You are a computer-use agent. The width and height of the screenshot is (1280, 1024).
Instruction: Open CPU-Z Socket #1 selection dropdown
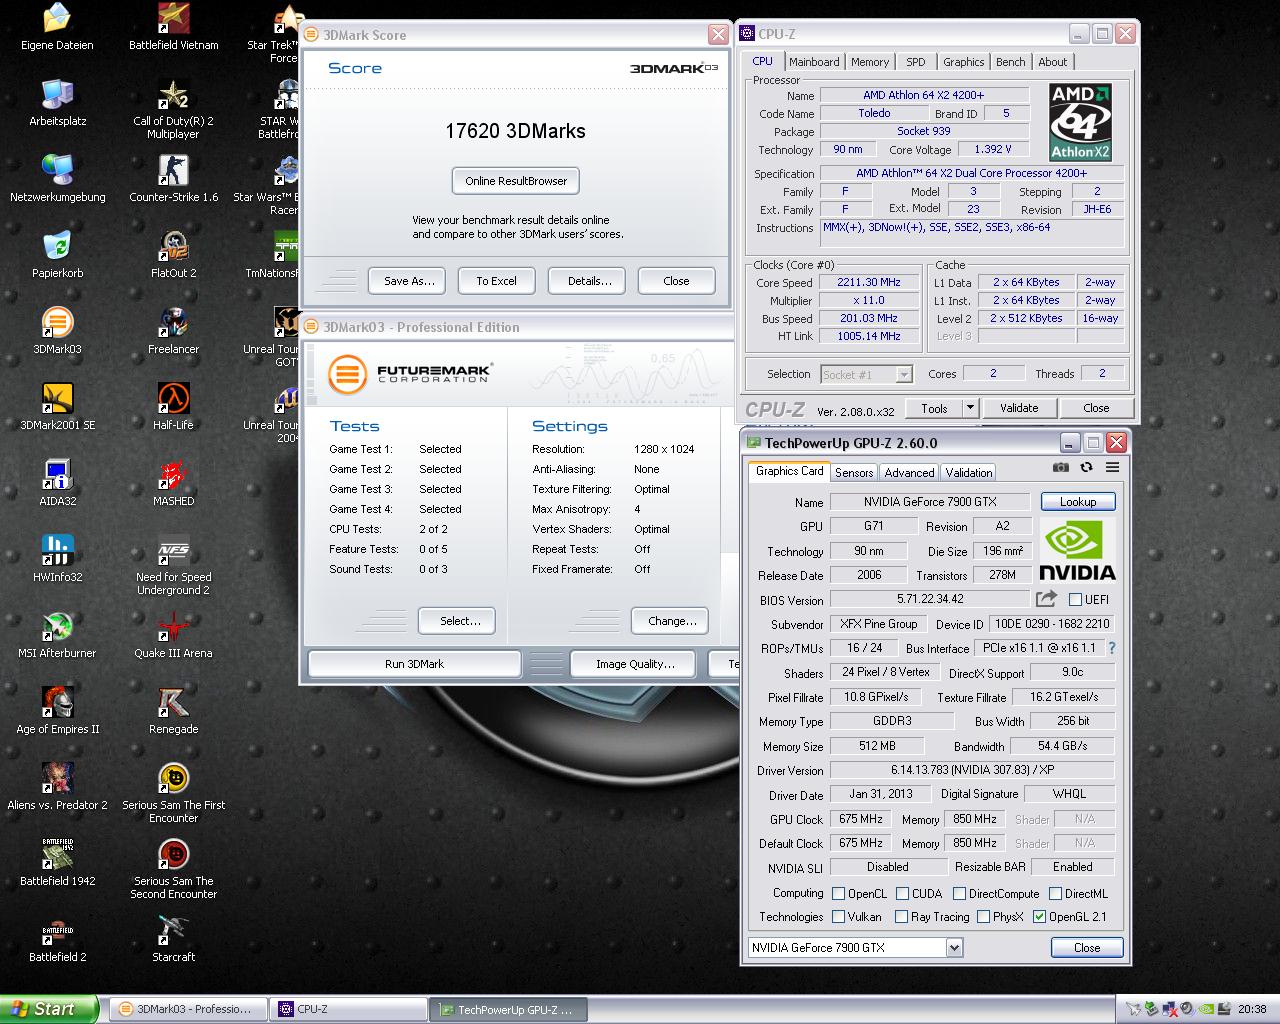pos(866,374)
